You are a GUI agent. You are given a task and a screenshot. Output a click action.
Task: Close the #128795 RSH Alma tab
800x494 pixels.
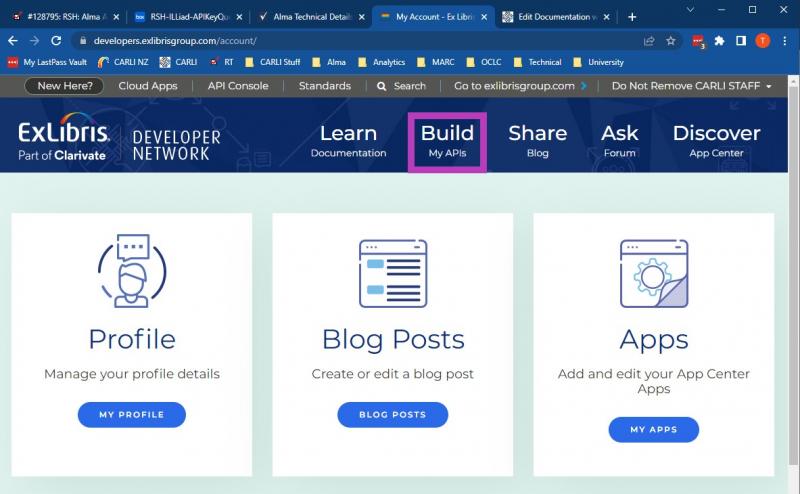tap(116, 17)
